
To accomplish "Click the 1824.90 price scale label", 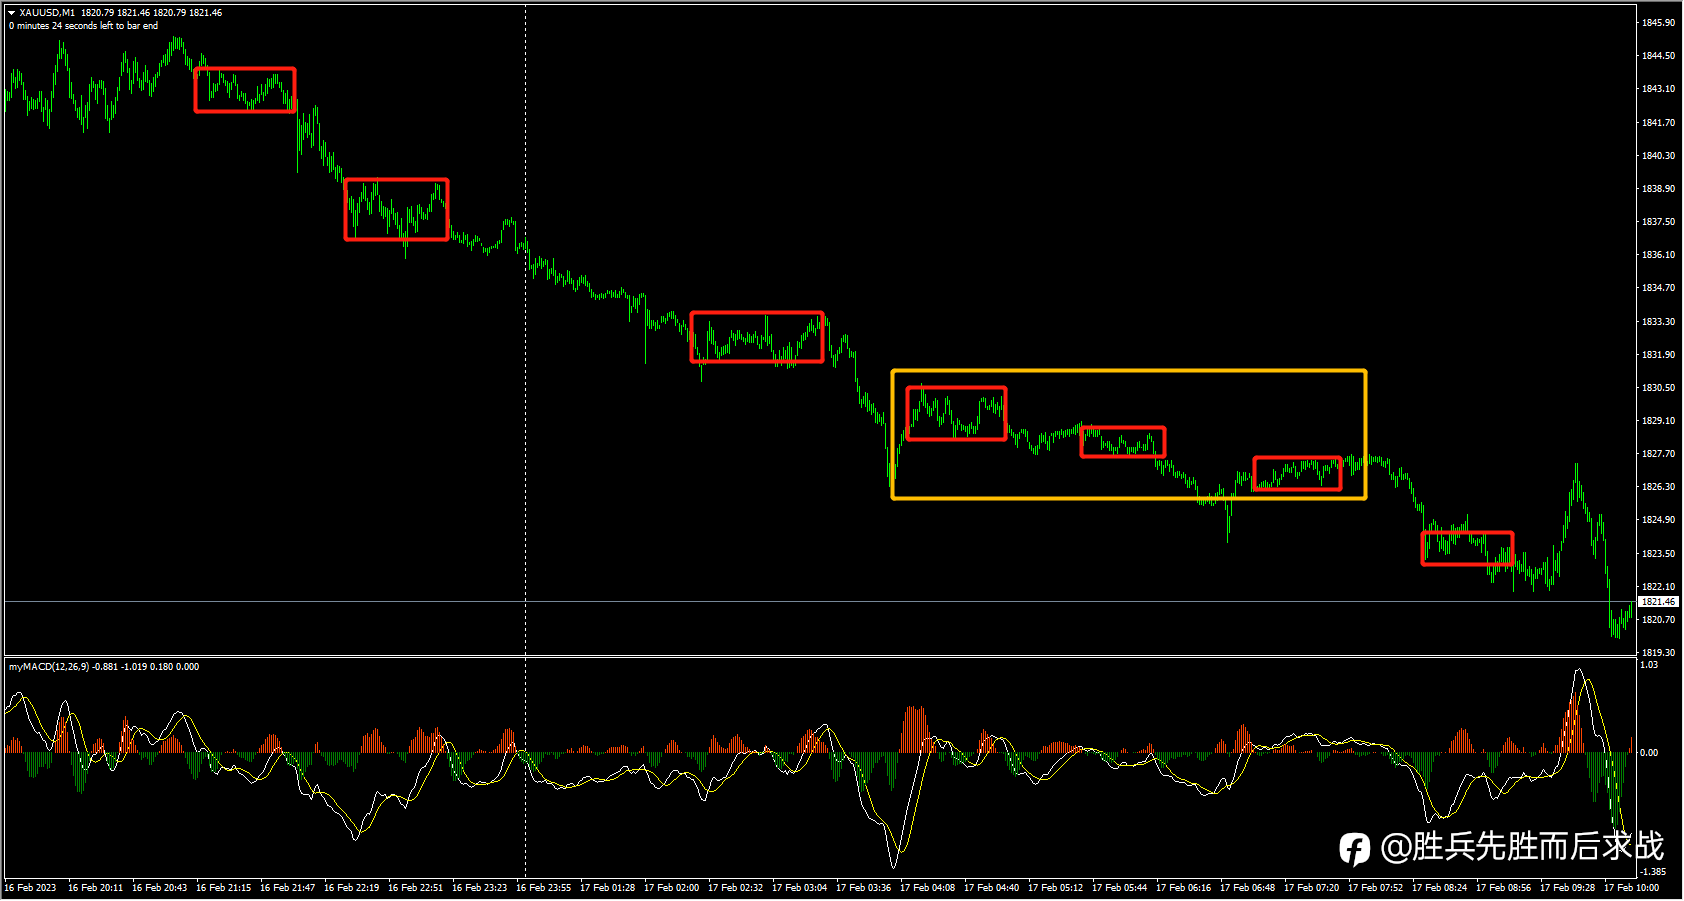I will [1658, 520].
